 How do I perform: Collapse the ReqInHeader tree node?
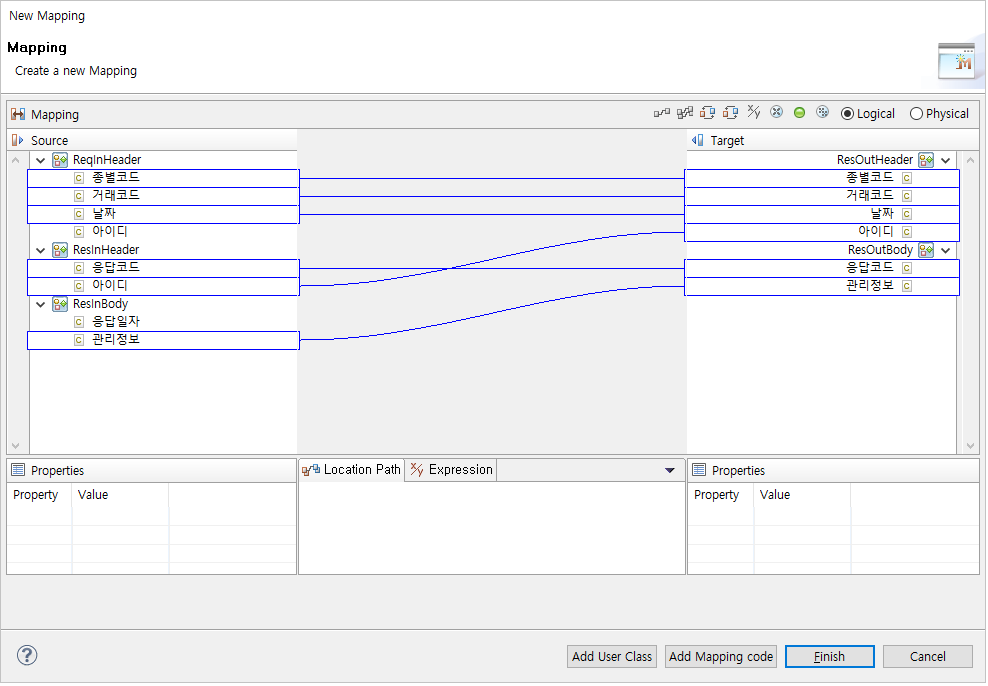point(40,159)
